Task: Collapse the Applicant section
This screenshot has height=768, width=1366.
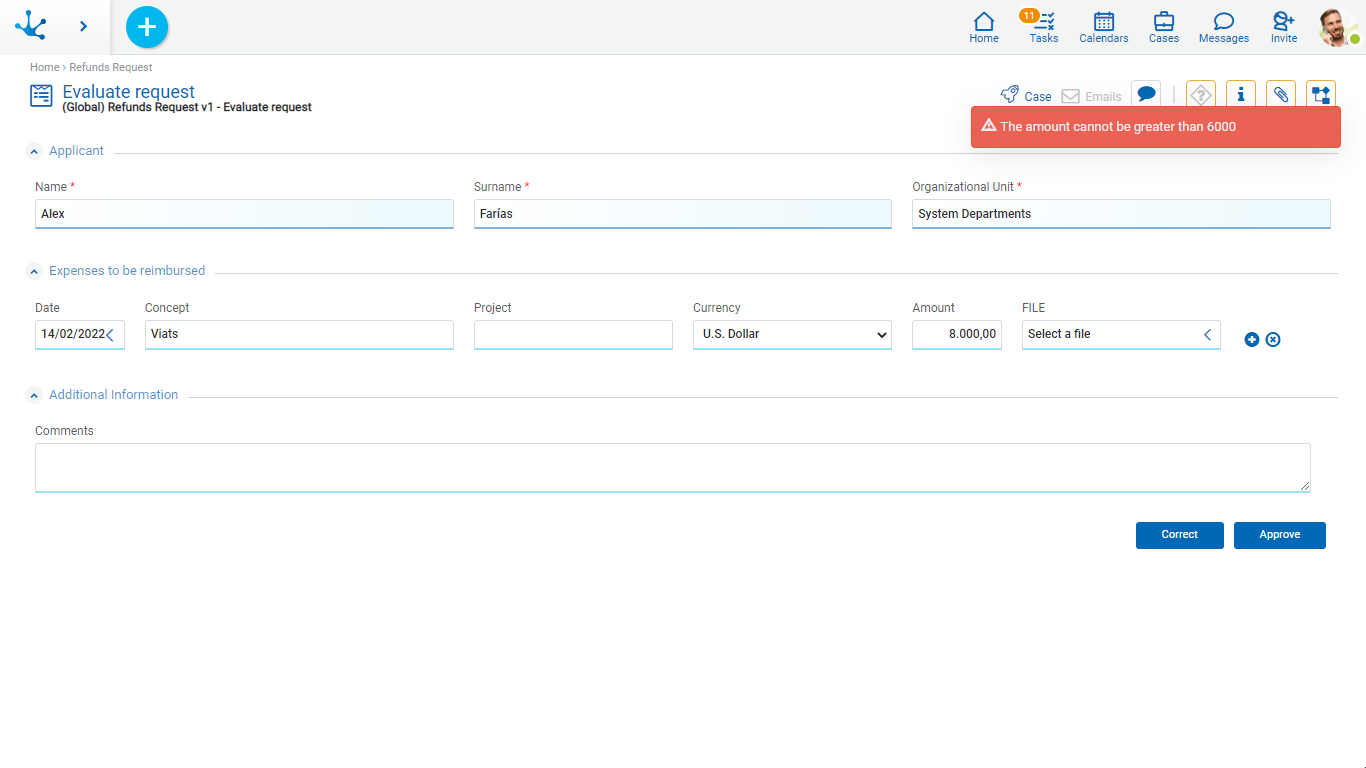Action: tap(34, 151)
